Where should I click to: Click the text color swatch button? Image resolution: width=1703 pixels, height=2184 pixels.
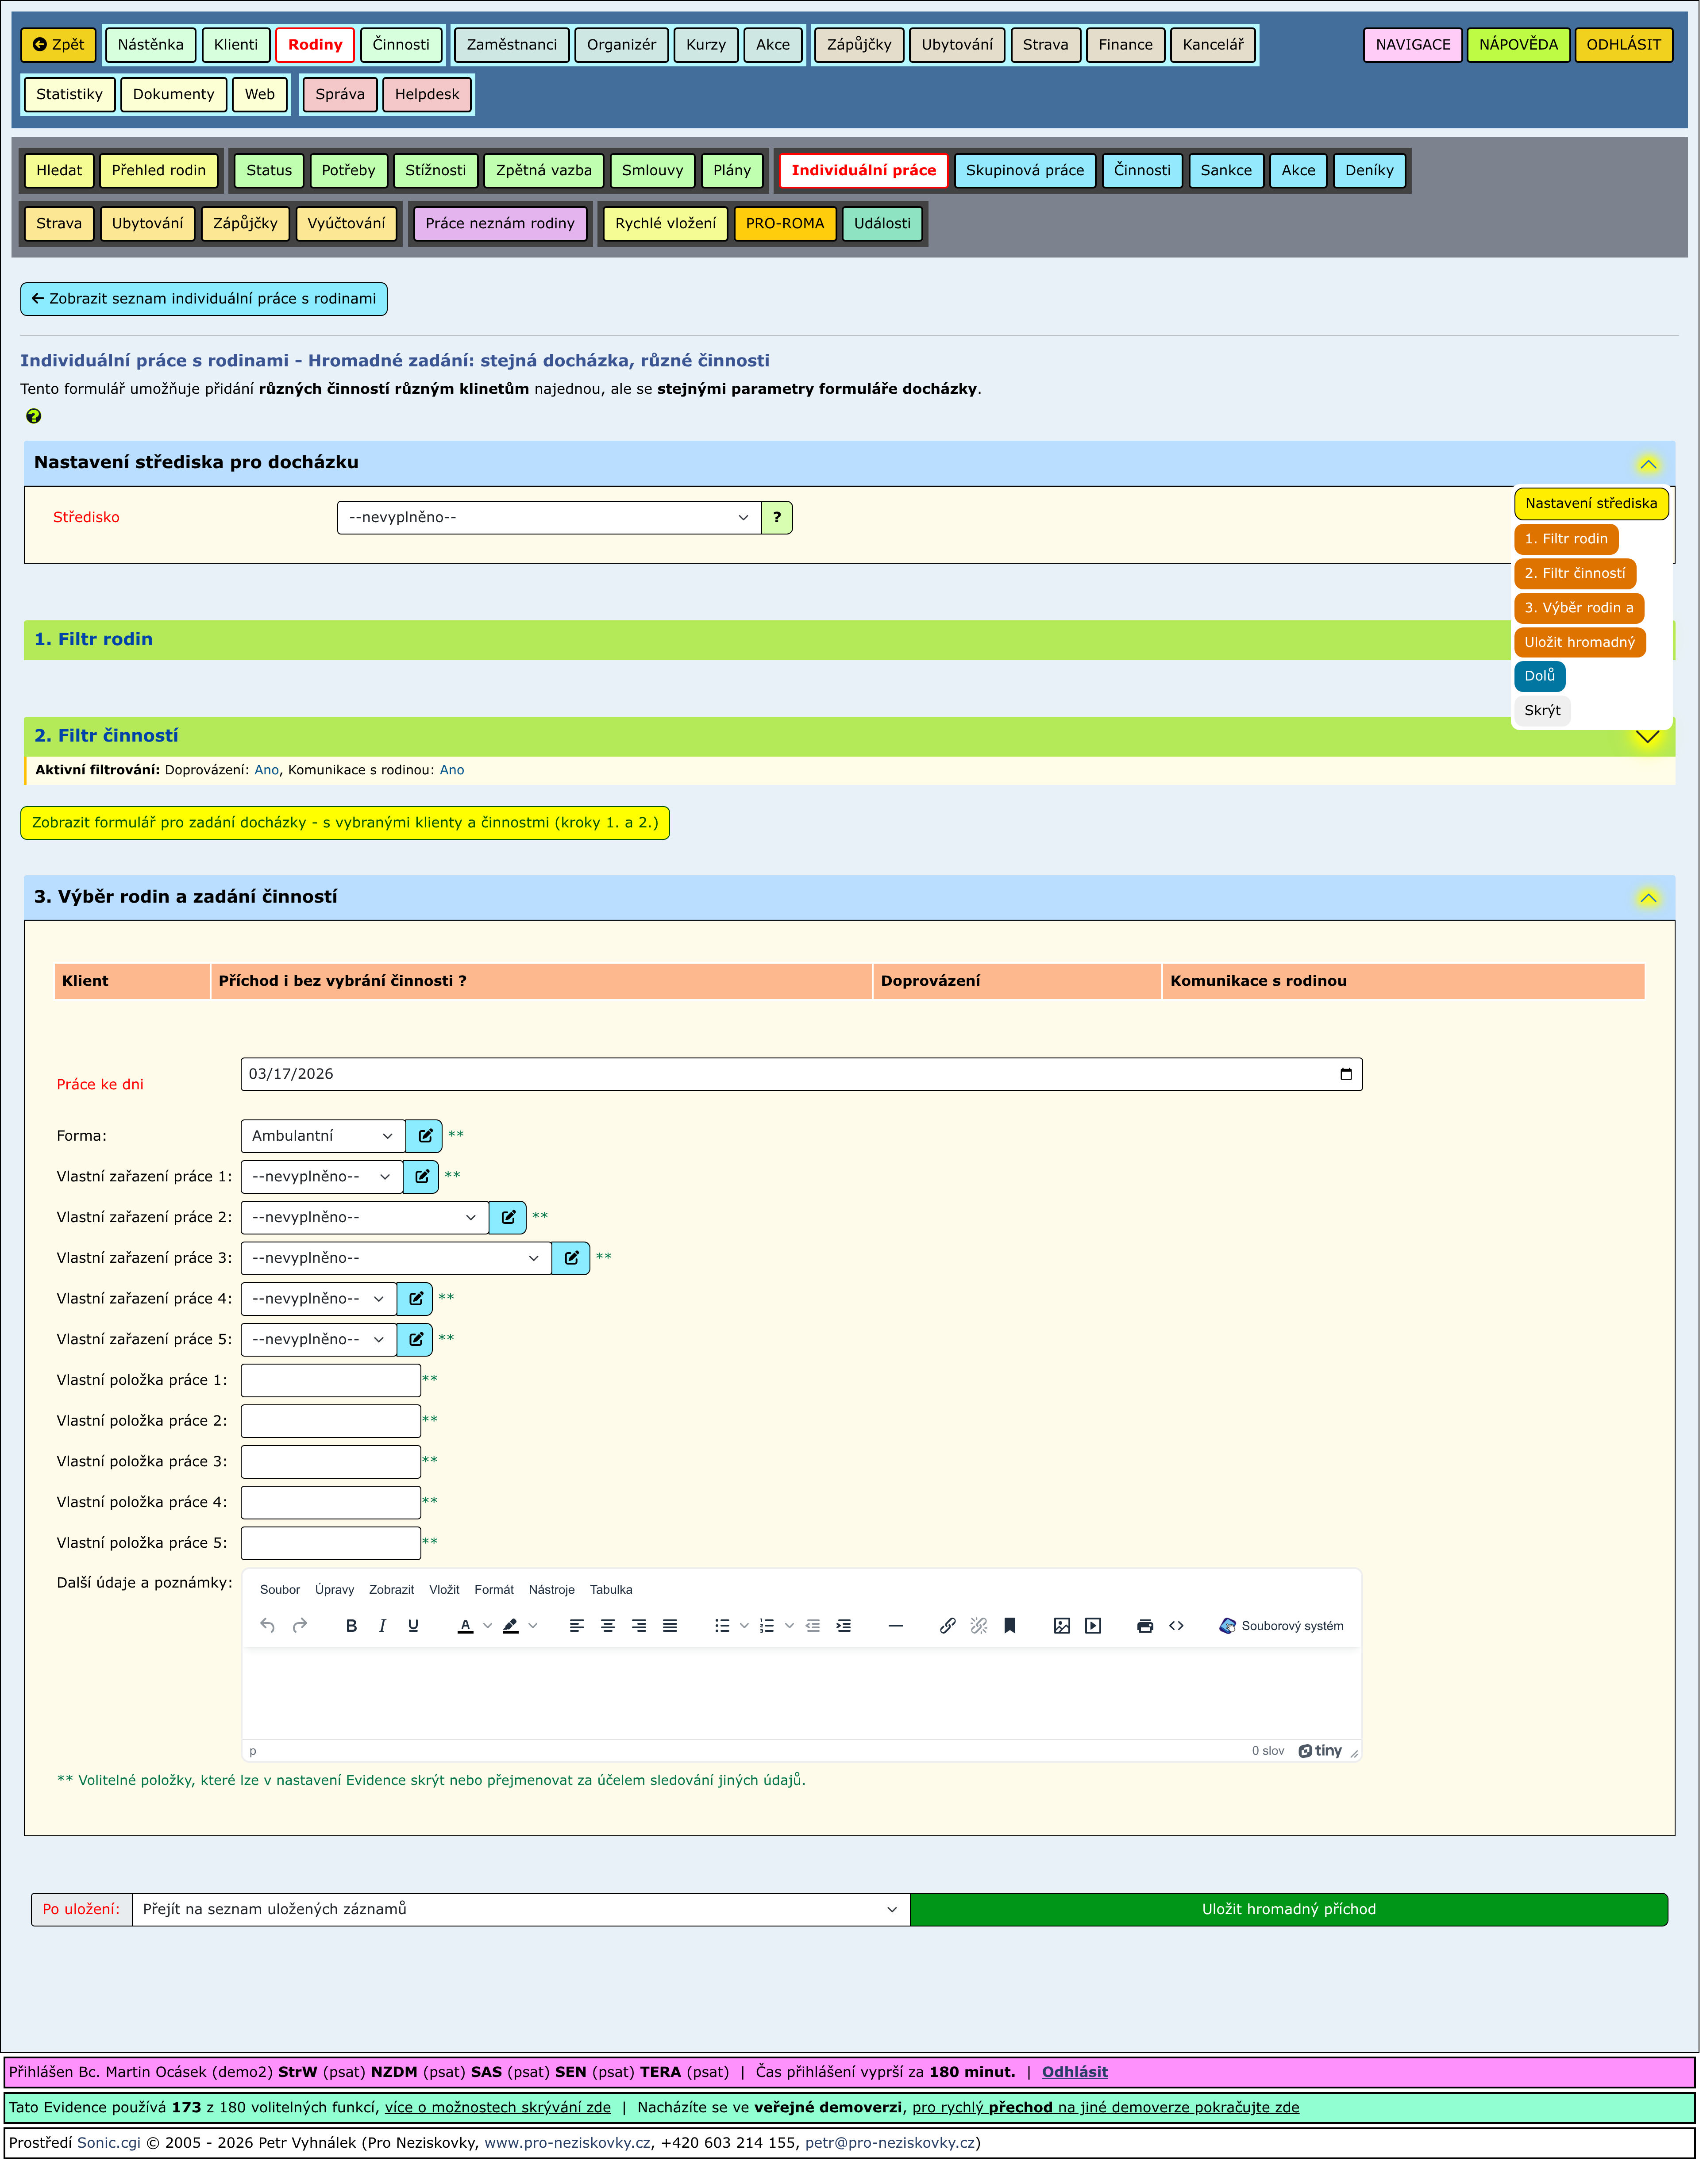(465, 1627)
